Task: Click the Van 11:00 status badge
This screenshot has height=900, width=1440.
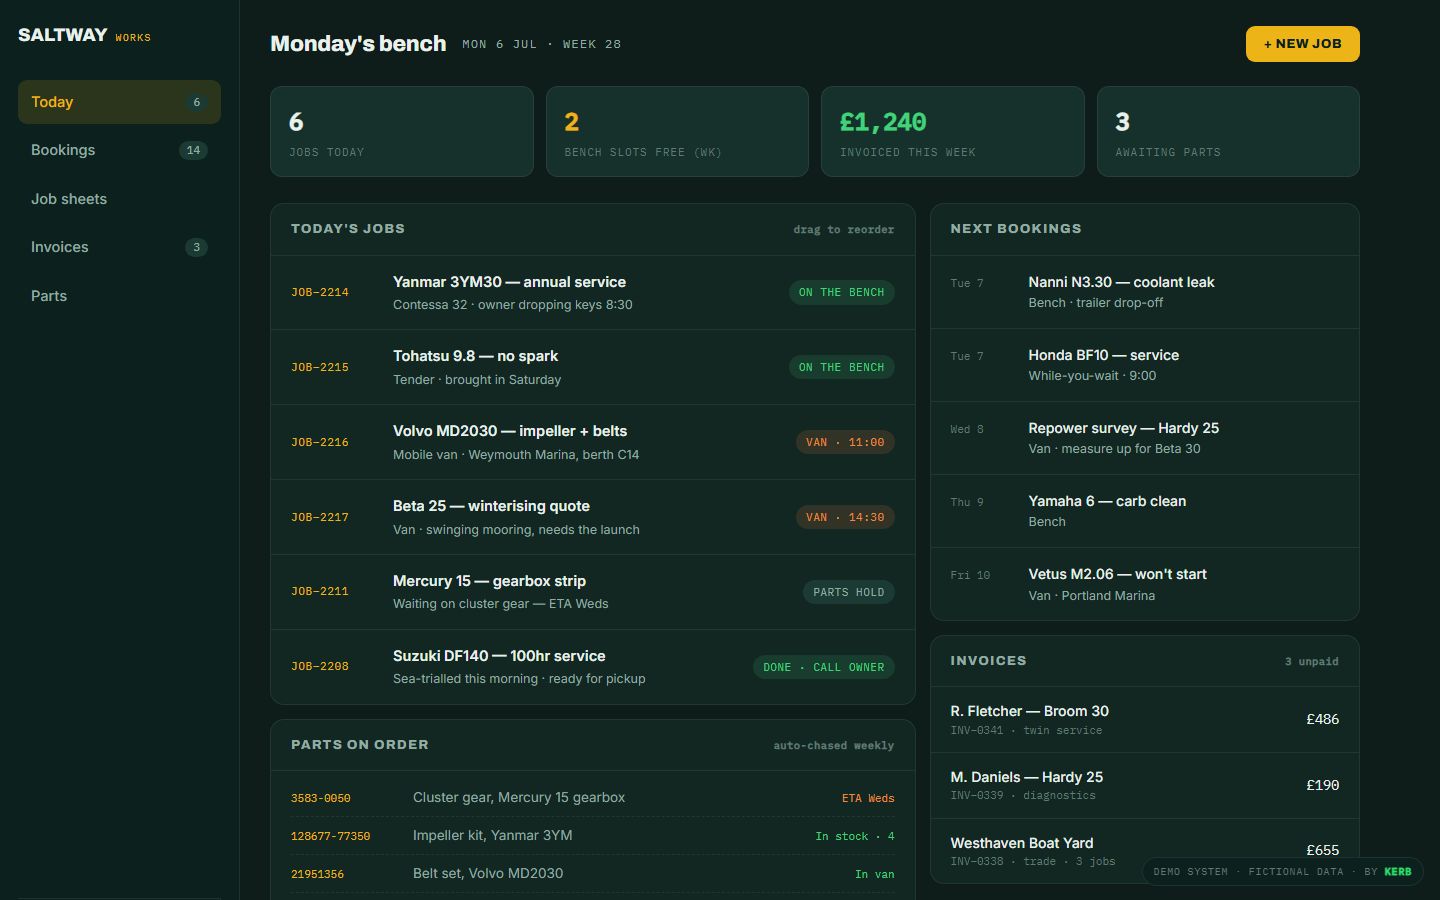Action: [845, 442]
